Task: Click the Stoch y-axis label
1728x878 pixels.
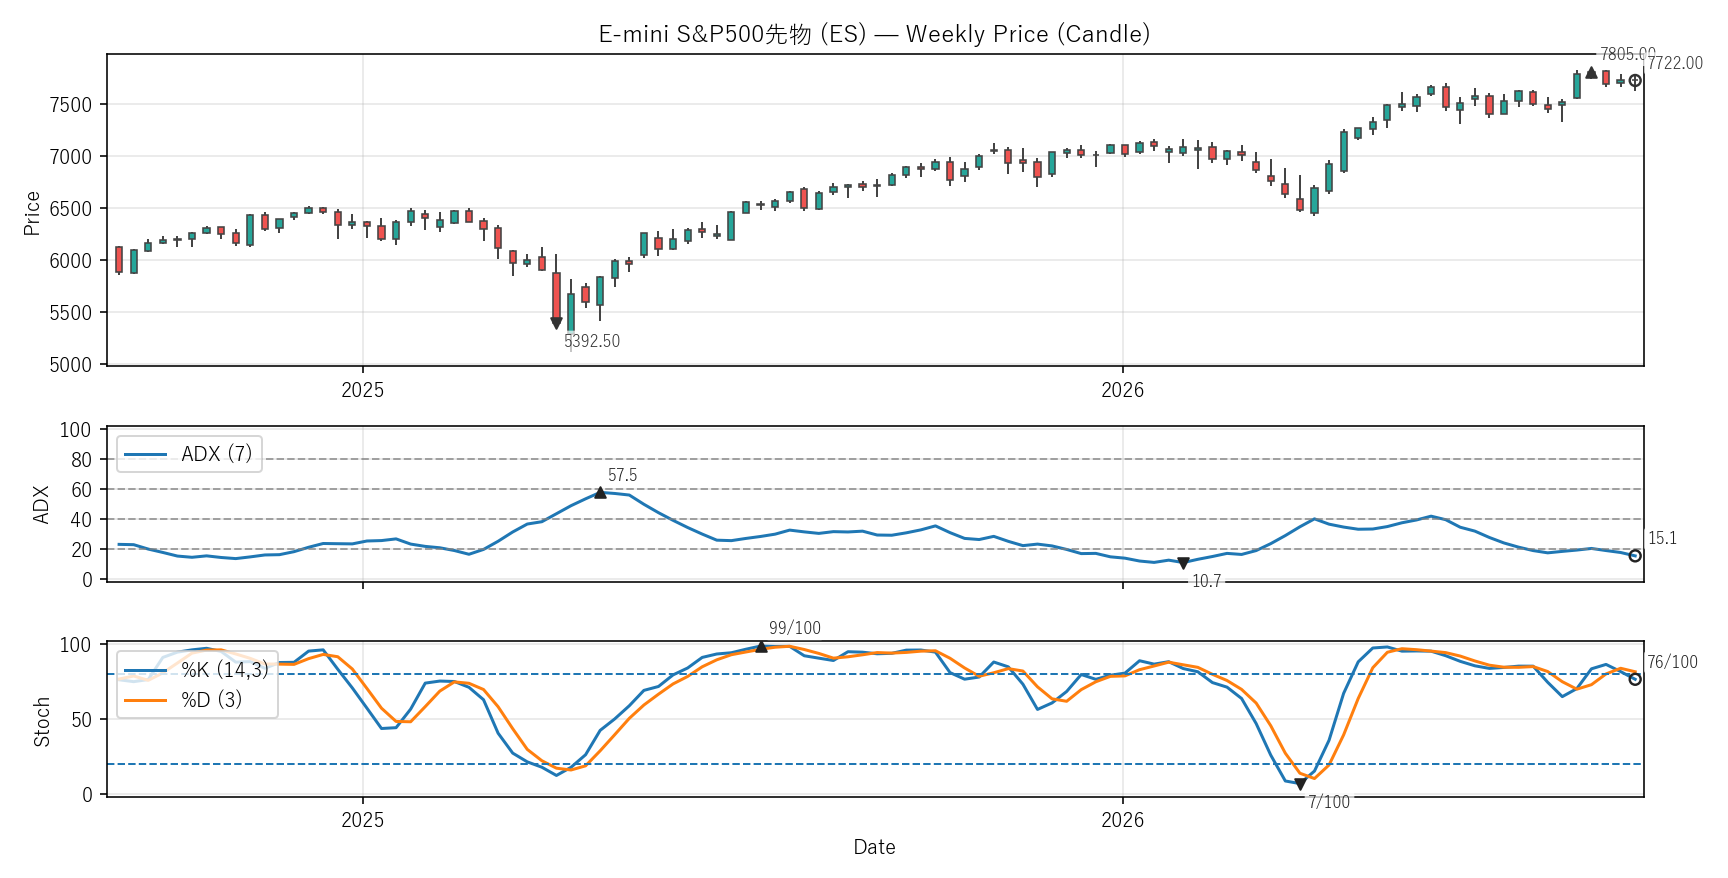Action: click(x=41, y=722)
